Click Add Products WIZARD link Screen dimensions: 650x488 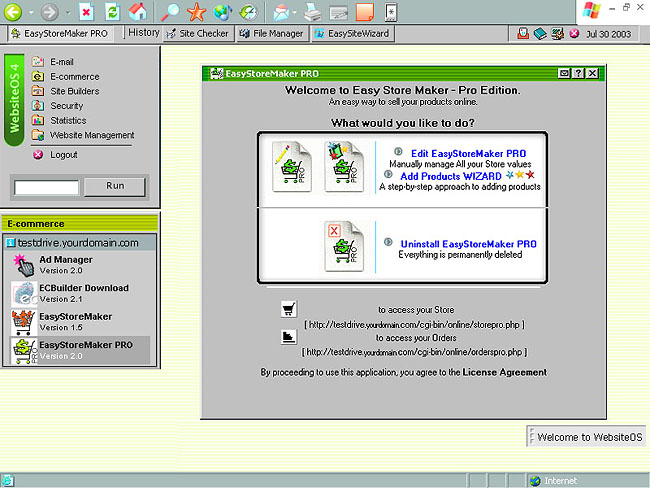451,176
